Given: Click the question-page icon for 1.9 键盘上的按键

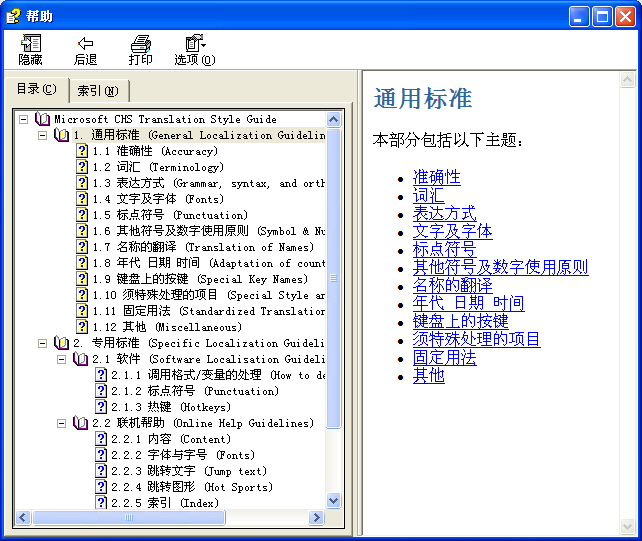Looking at the screenshot, I should click(x=82, y=279).
